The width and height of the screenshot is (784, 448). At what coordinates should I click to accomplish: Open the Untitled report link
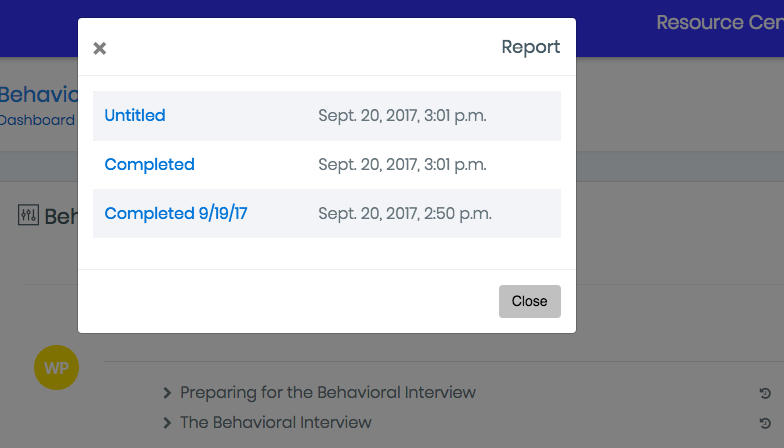[x=134, y=116]
